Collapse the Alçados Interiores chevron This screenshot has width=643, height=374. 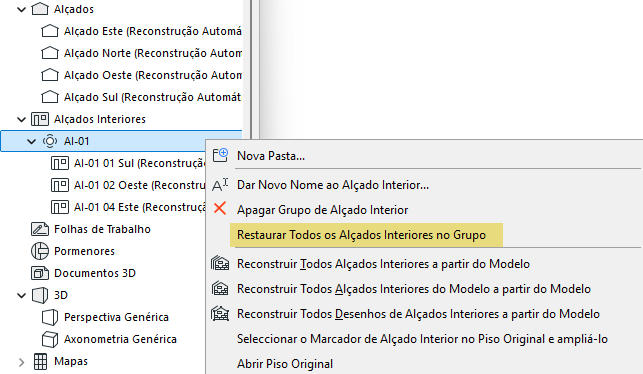tap(21, 119)
